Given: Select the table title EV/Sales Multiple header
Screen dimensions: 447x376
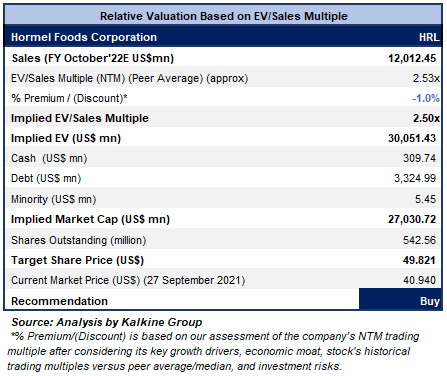Looking at the screenshot, I should tap(224, 16).
